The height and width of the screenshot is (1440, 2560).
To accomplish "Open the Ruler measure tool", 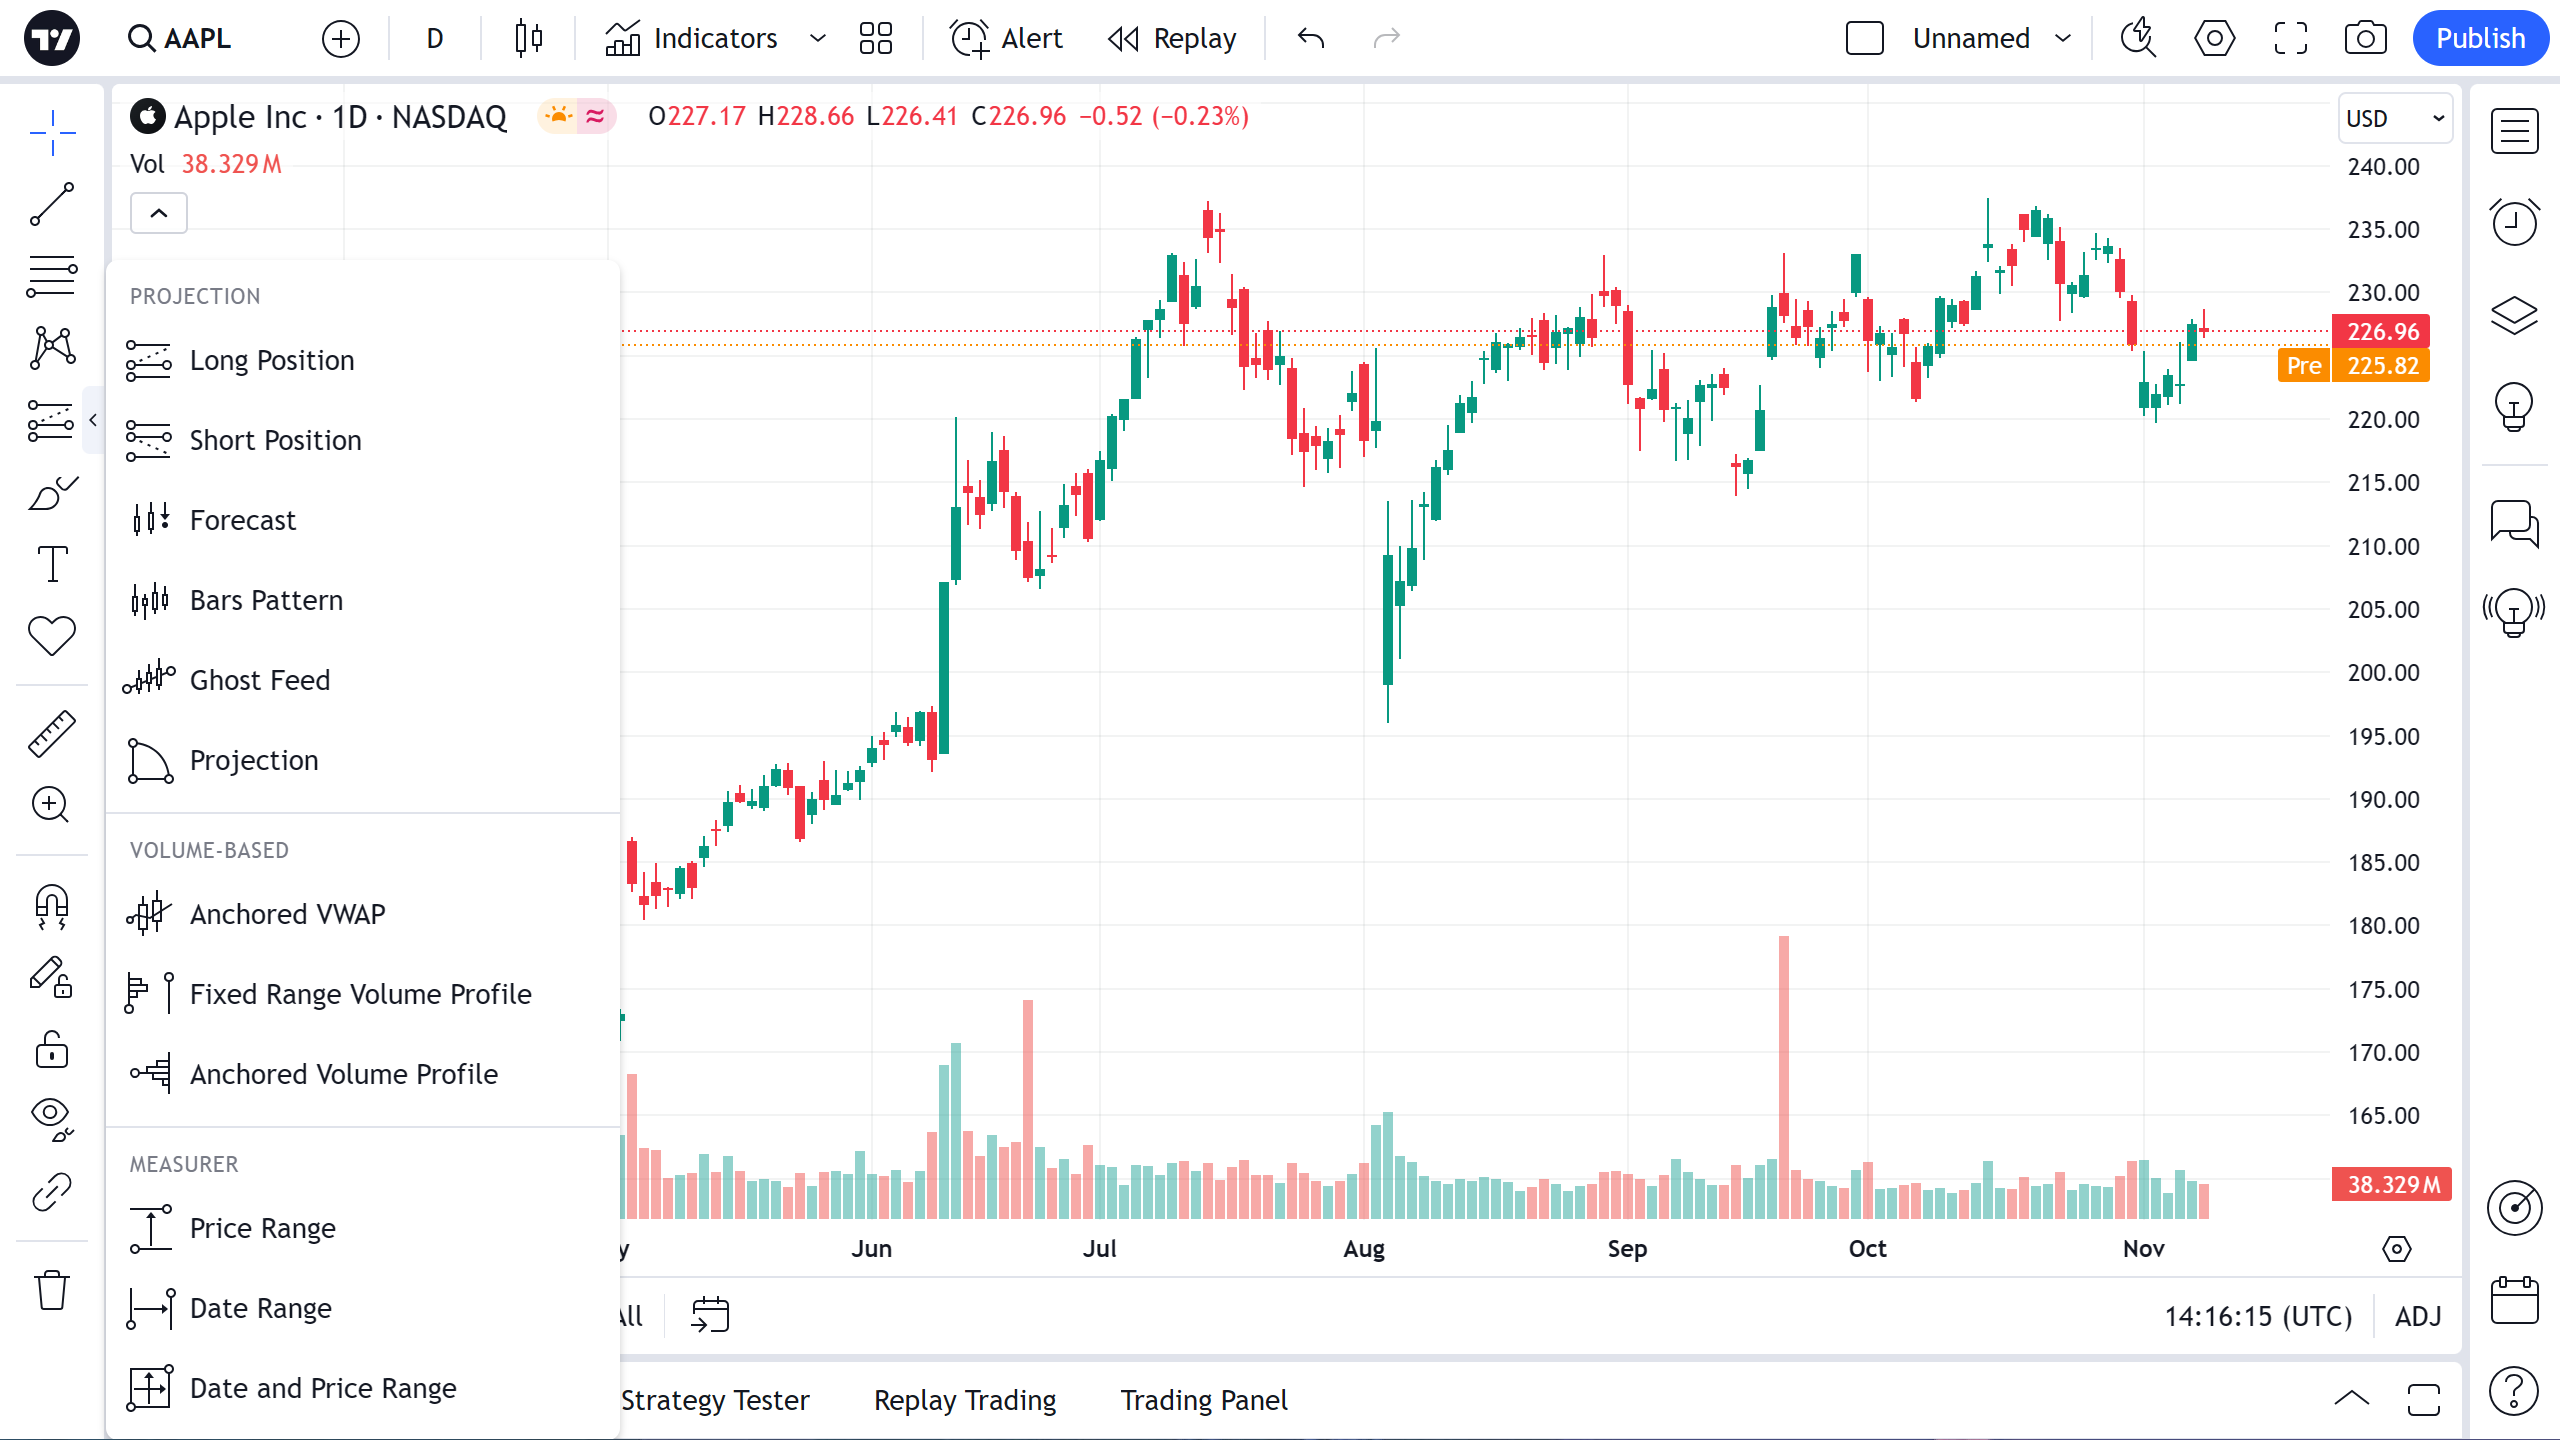I will pyautogui.click(x=51, y=732).
